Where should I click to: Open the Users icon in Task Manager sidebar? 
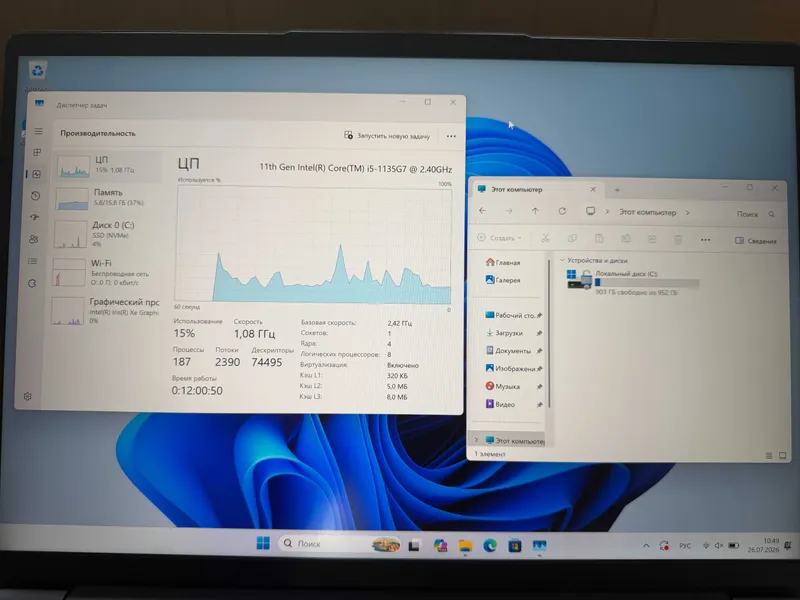34,239
